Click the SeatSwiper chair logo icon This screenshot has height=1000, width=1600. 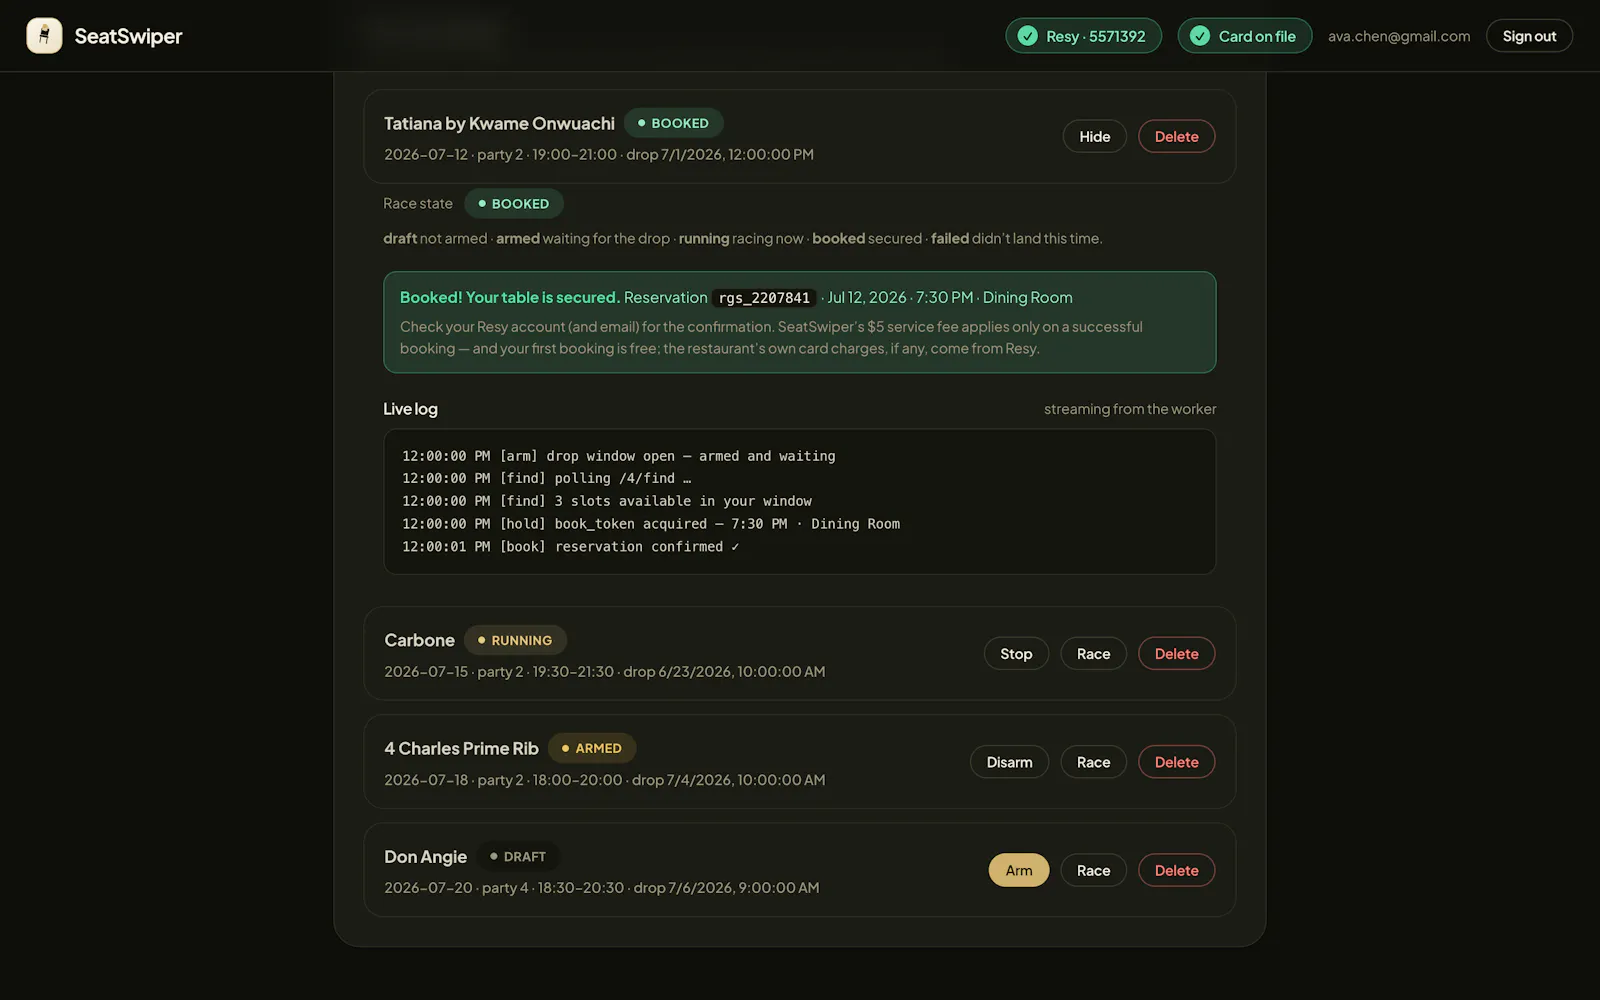pyautogui.click(x=44, y=36)
